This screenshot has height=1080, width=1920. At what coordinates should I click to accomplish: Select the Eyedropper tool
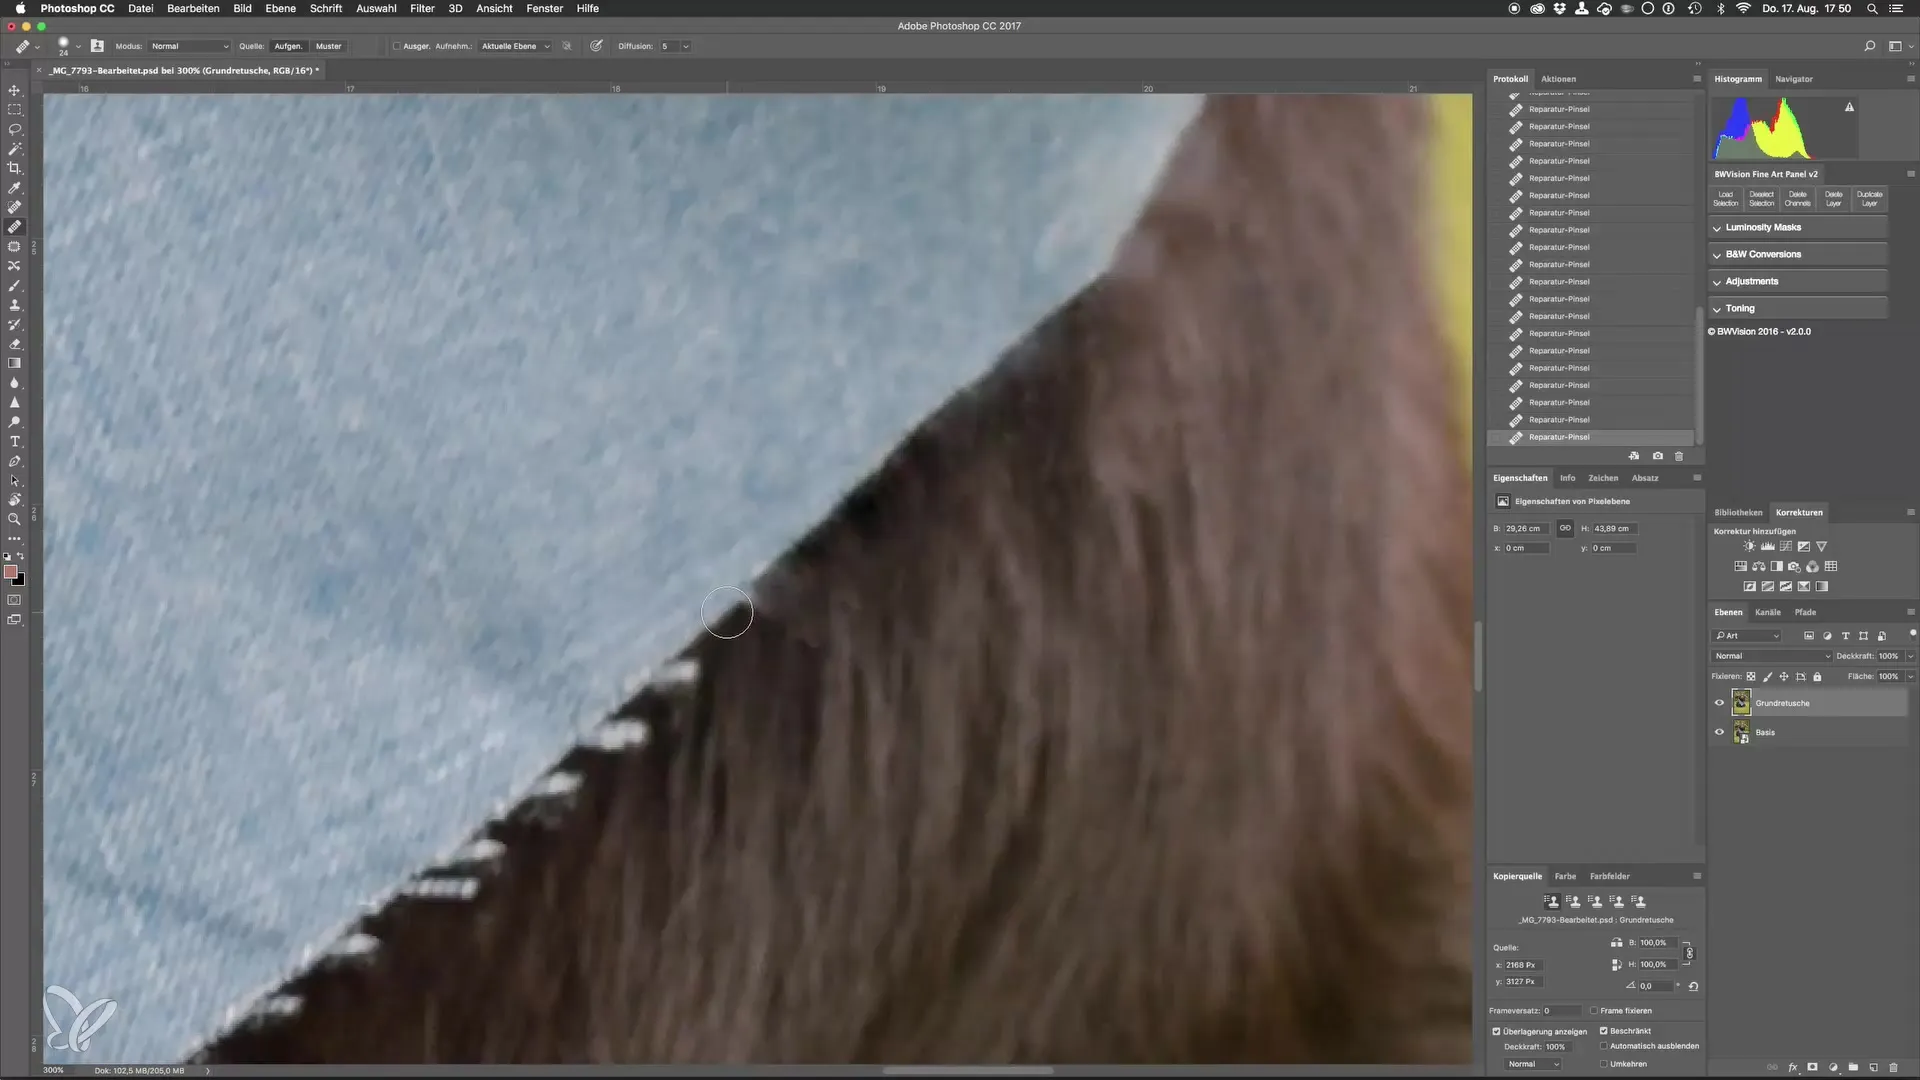(14, 188)
